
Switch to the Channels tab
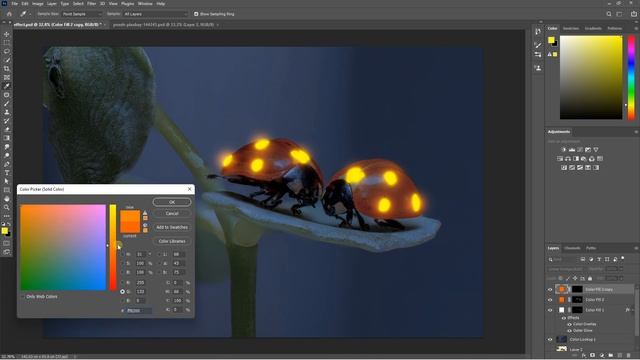click(572, 248)
